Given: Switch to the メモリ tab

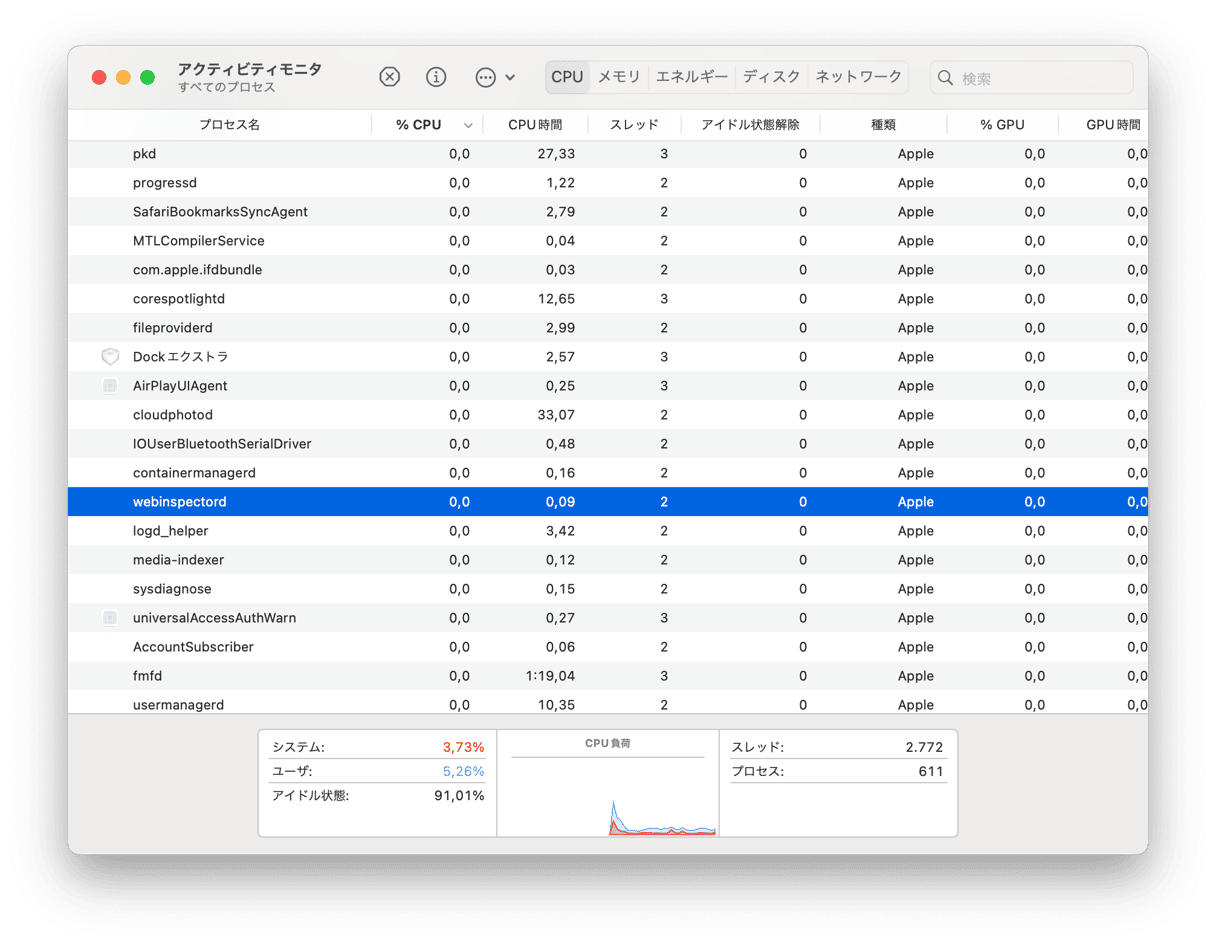Looking at the screenshot, I should pos(619,77).
